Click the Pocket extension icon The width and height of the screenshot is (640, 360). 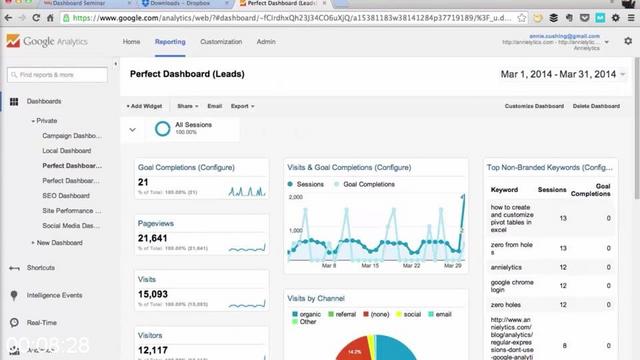584,18
